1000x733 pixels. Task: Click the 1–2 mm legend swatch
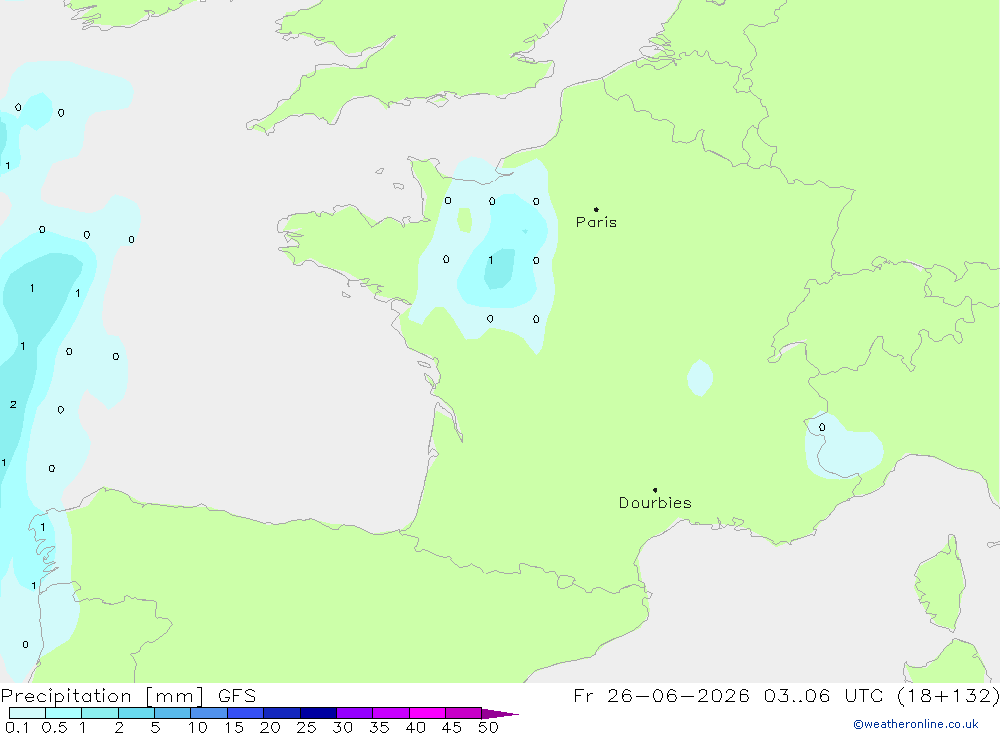coord(100,713)
